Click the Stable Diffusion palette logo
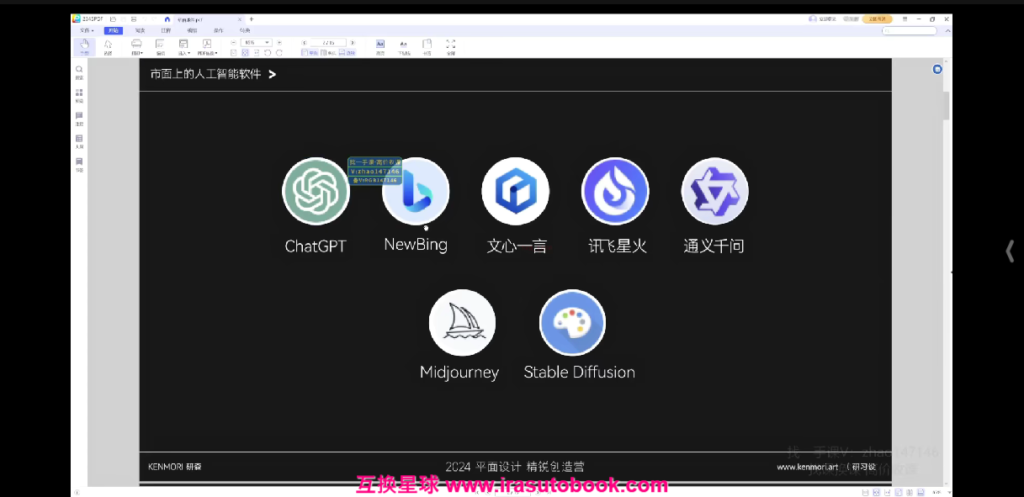The height and width of the screenshot is (497, 1024). coord(573,323)
